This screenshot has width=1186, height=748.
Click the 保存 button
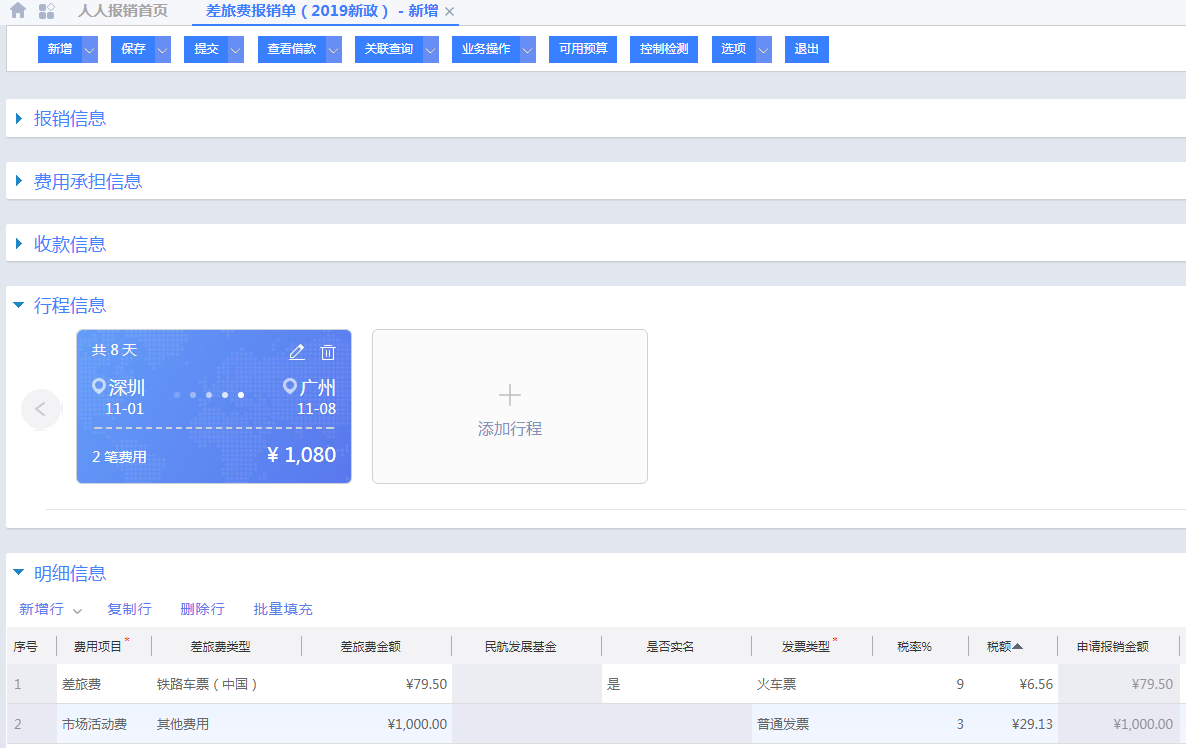[133, 49]
